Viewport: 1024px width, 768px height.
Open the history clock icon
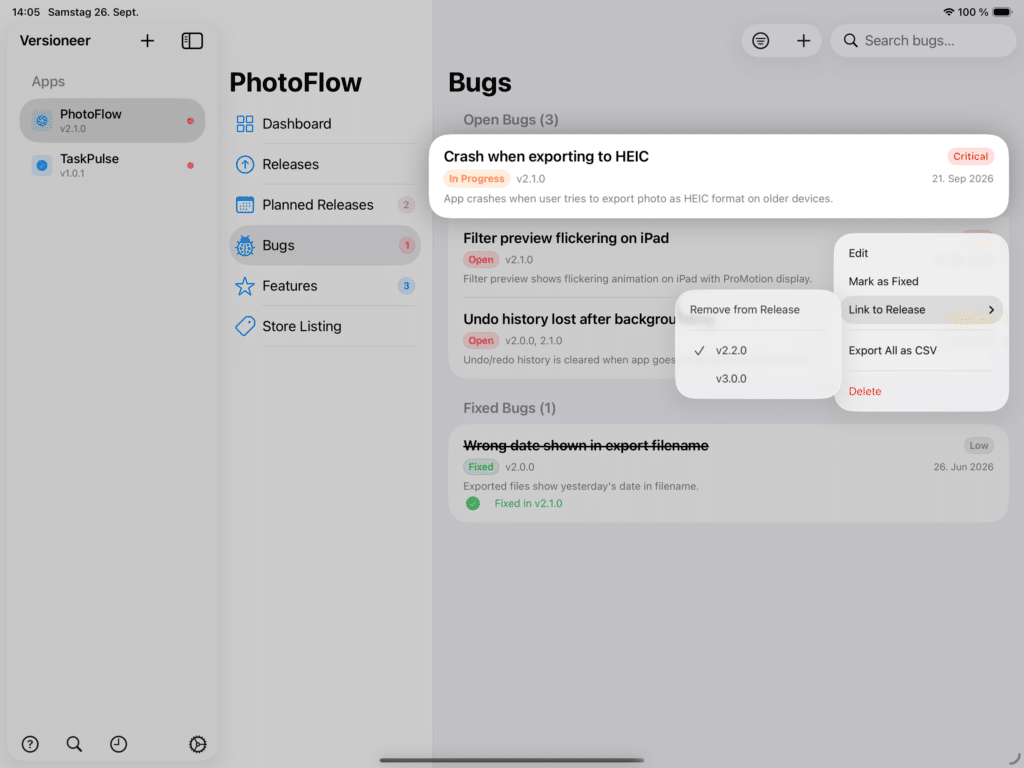click(118, 744)
